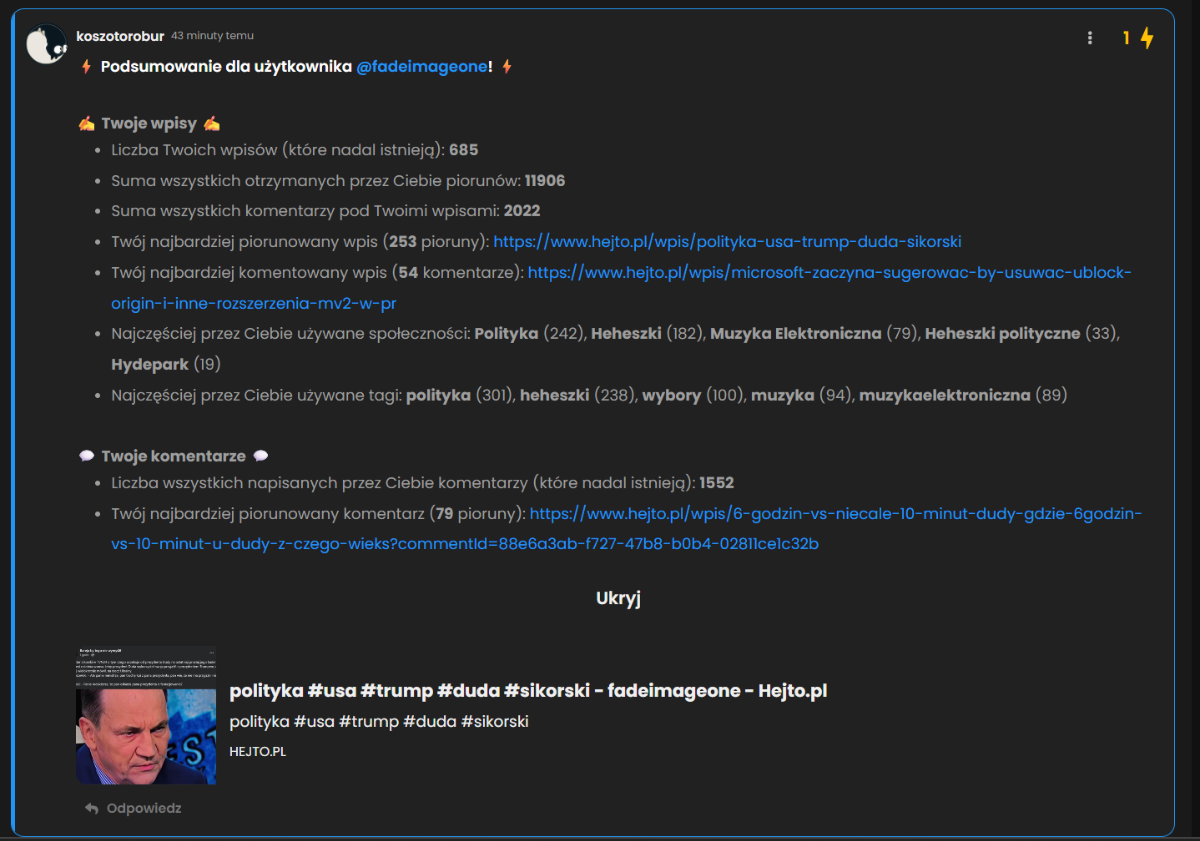
Task: Click the muzykaelektroniczna tag text
Action: point(944,395)
